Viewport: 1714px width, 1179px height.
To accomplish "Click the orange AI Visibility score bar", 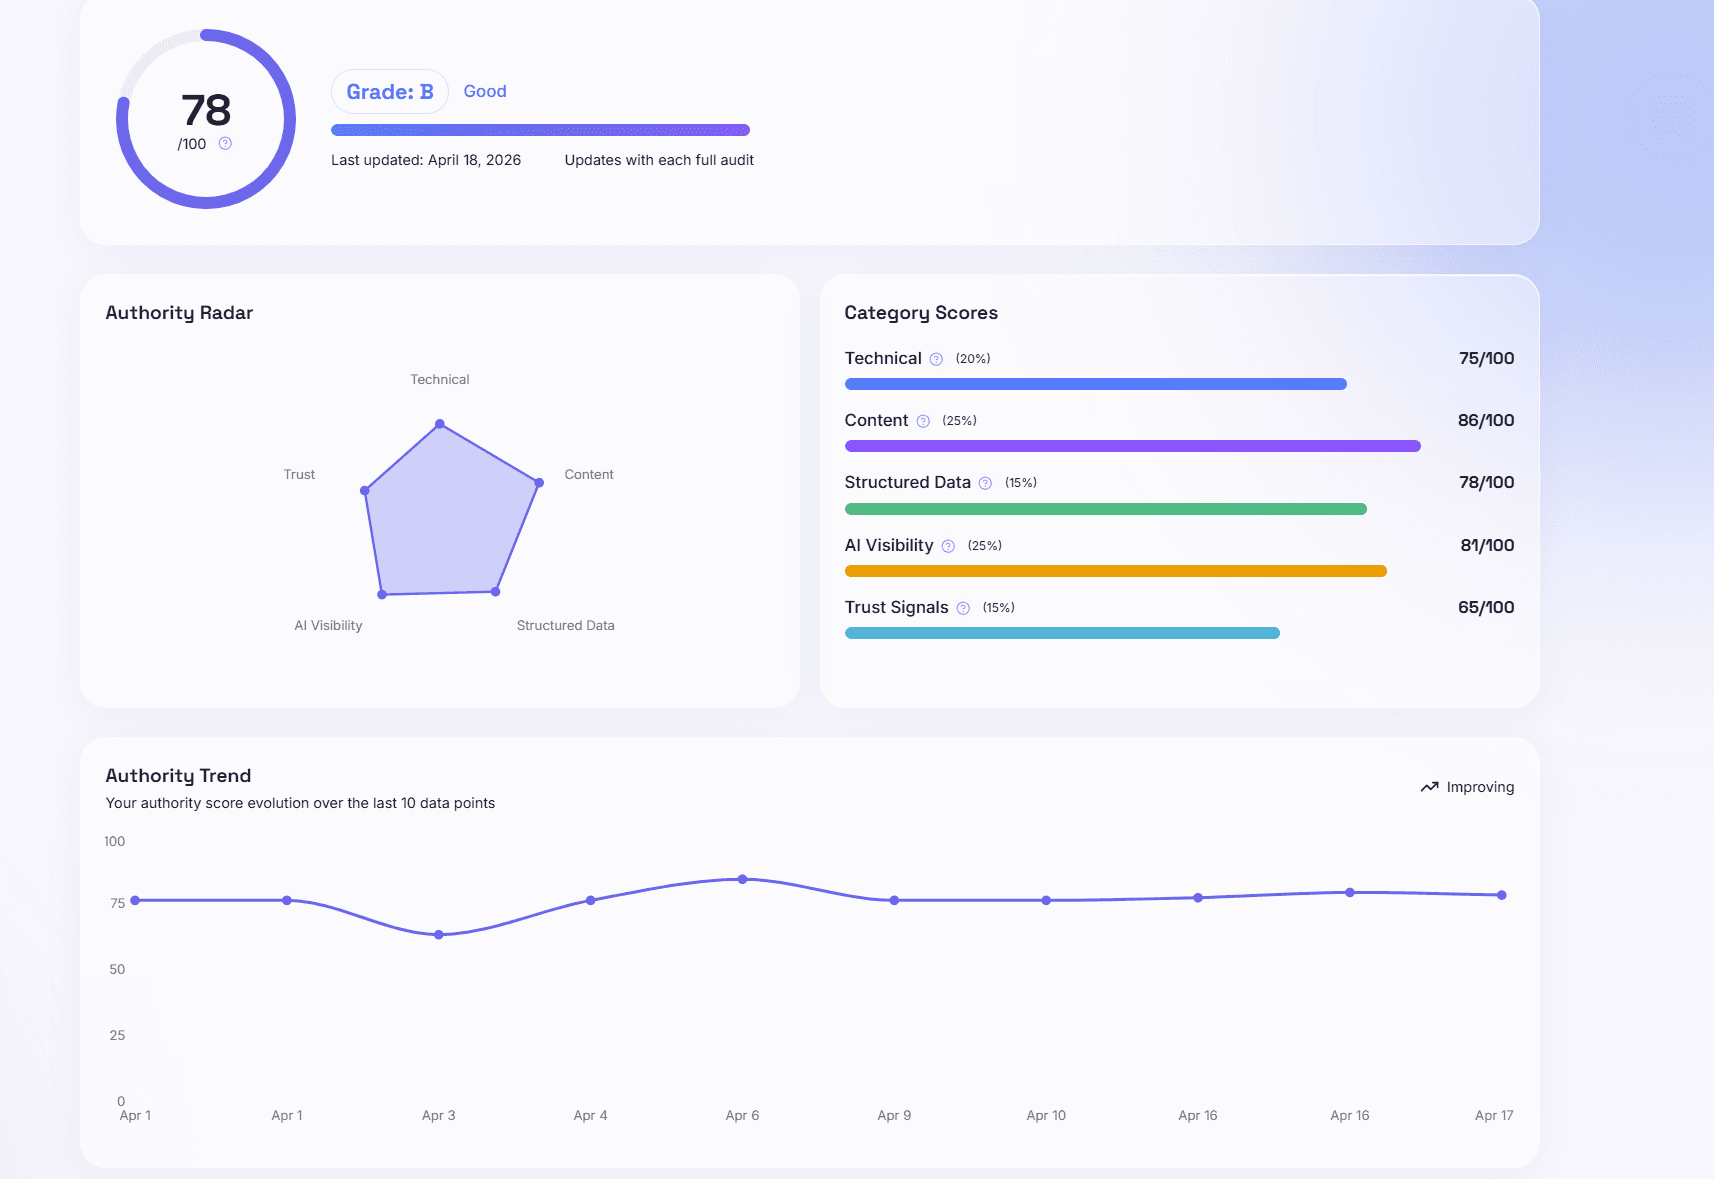I will point(1115,571).
